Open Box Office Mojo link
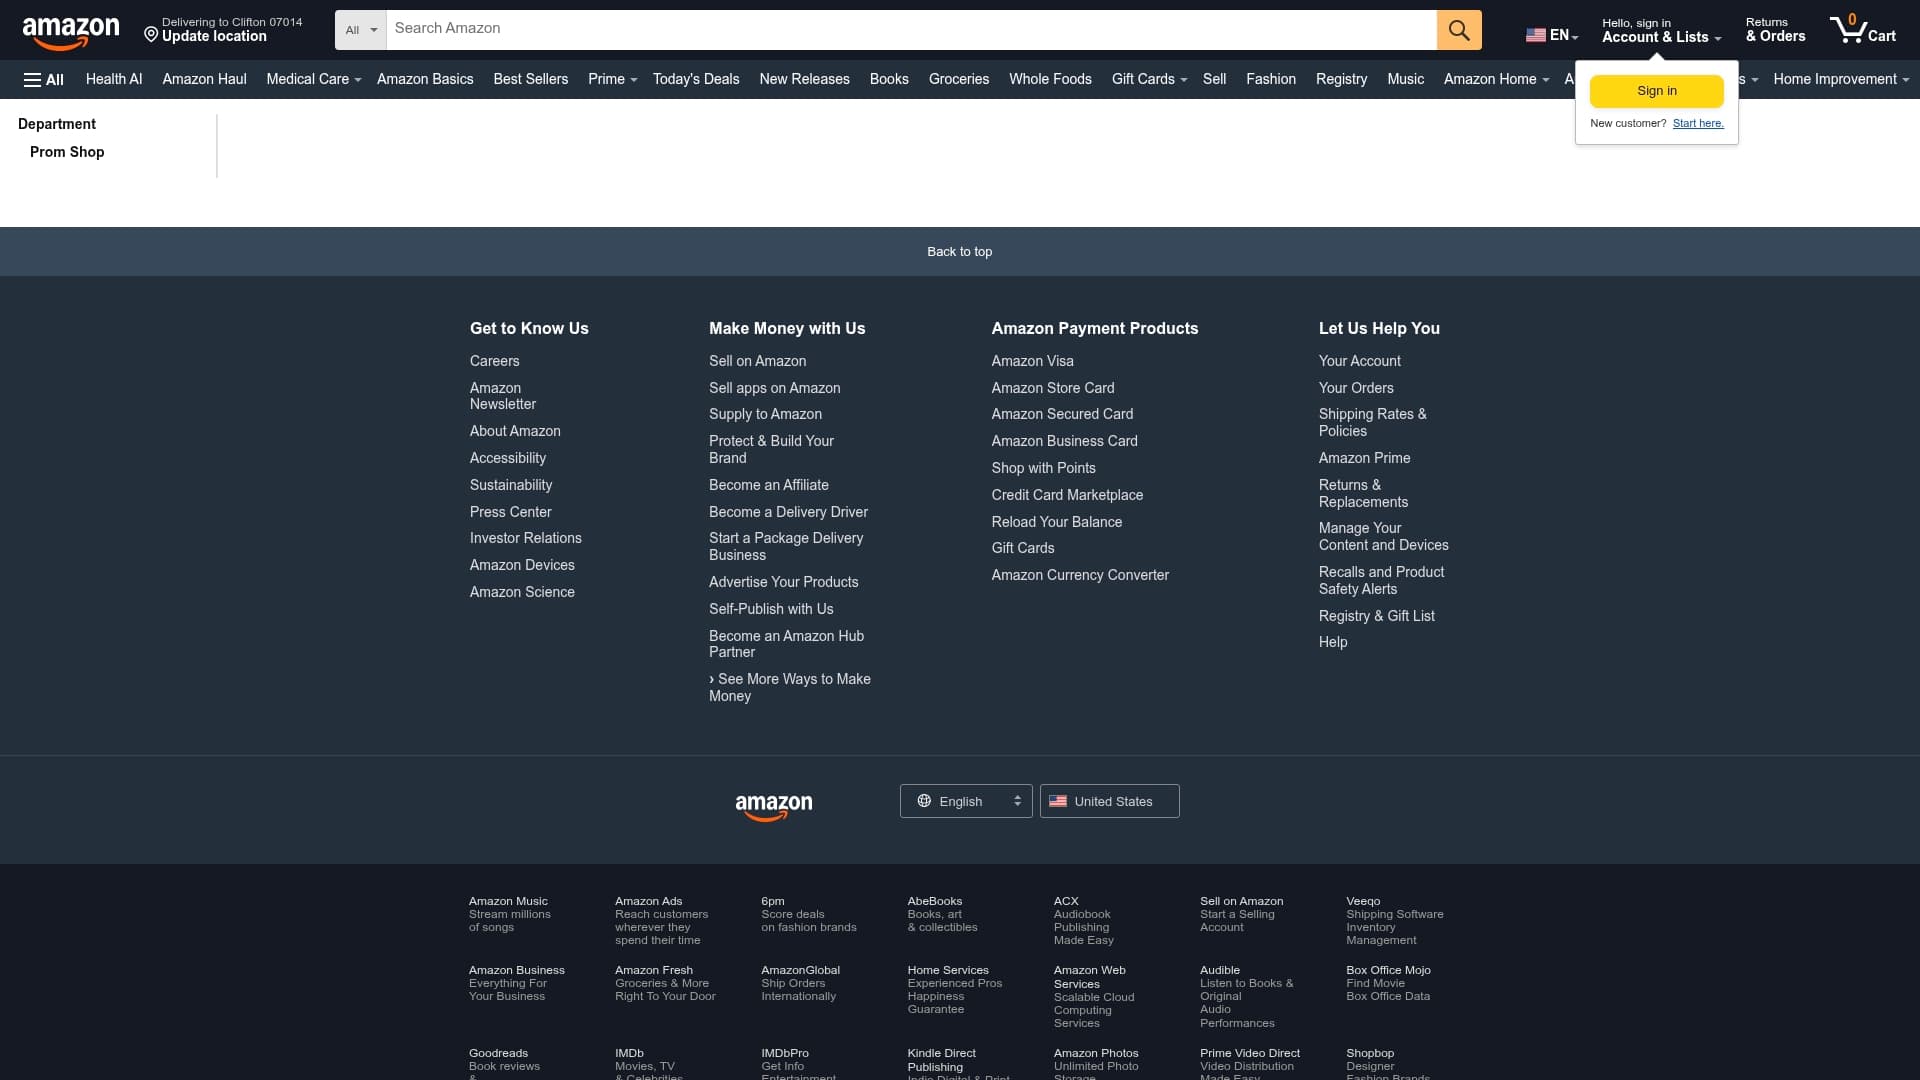The width and height of the screenshot is (1920, 1080). [x=1388, y=970]
